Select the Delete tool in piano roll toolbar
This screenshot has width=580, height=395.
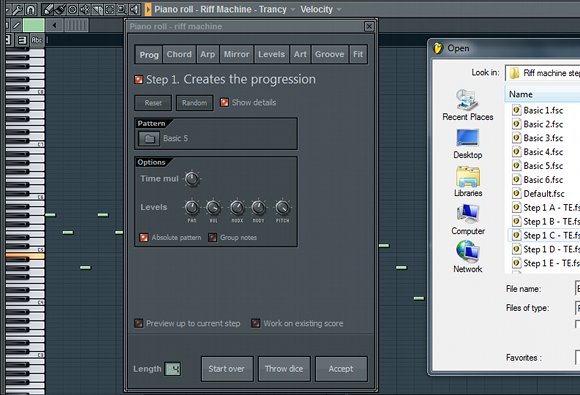(72, 10)
